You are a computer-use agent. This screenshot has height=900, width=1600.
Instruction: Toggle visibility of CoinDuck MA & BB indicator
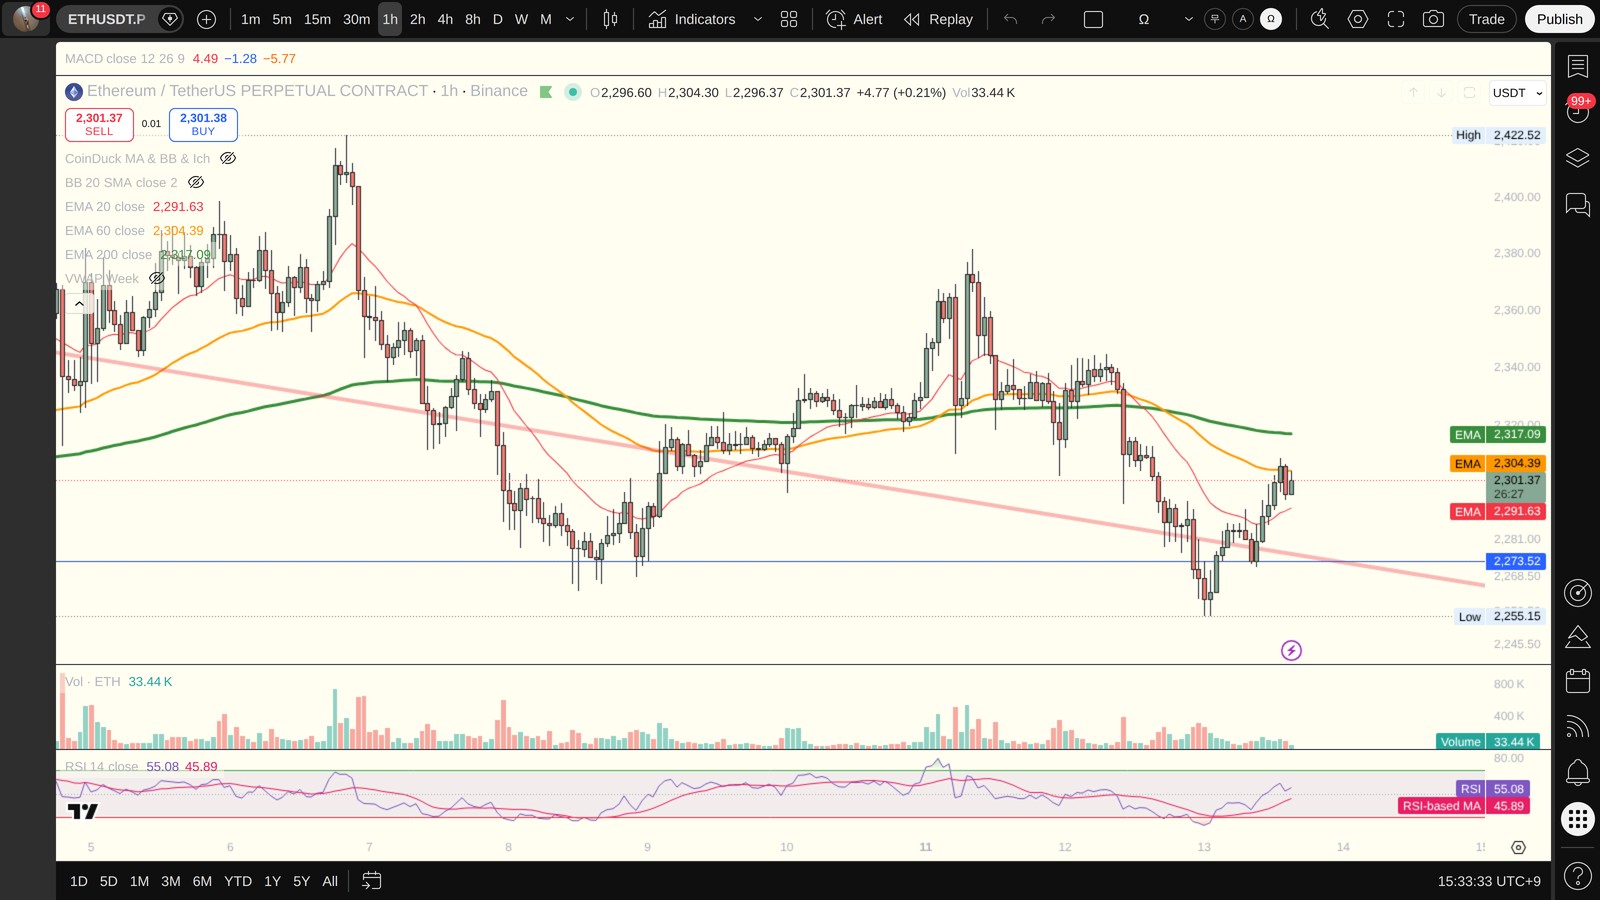click(x=228, y=158)
